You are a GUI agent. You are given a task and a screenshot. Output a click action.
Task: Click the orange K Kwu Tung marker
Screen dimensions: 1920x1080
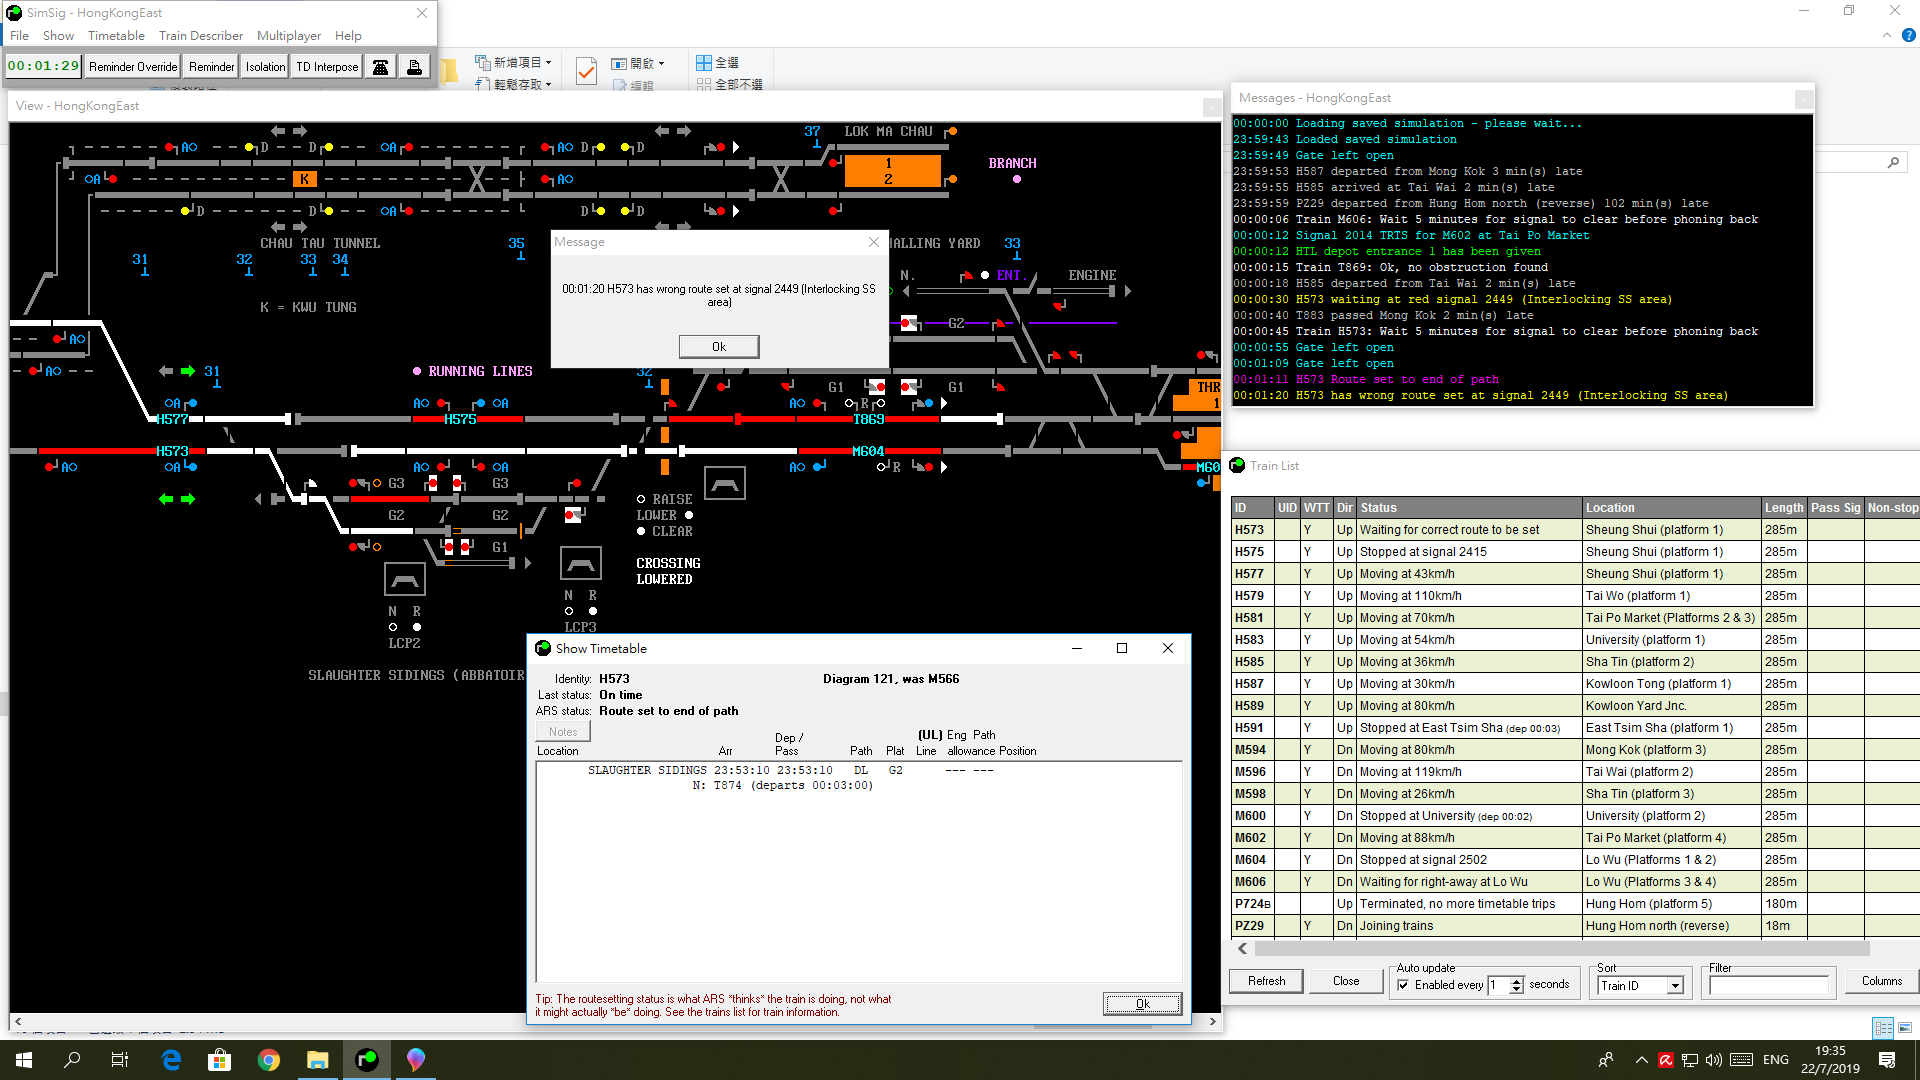point(305,179)
